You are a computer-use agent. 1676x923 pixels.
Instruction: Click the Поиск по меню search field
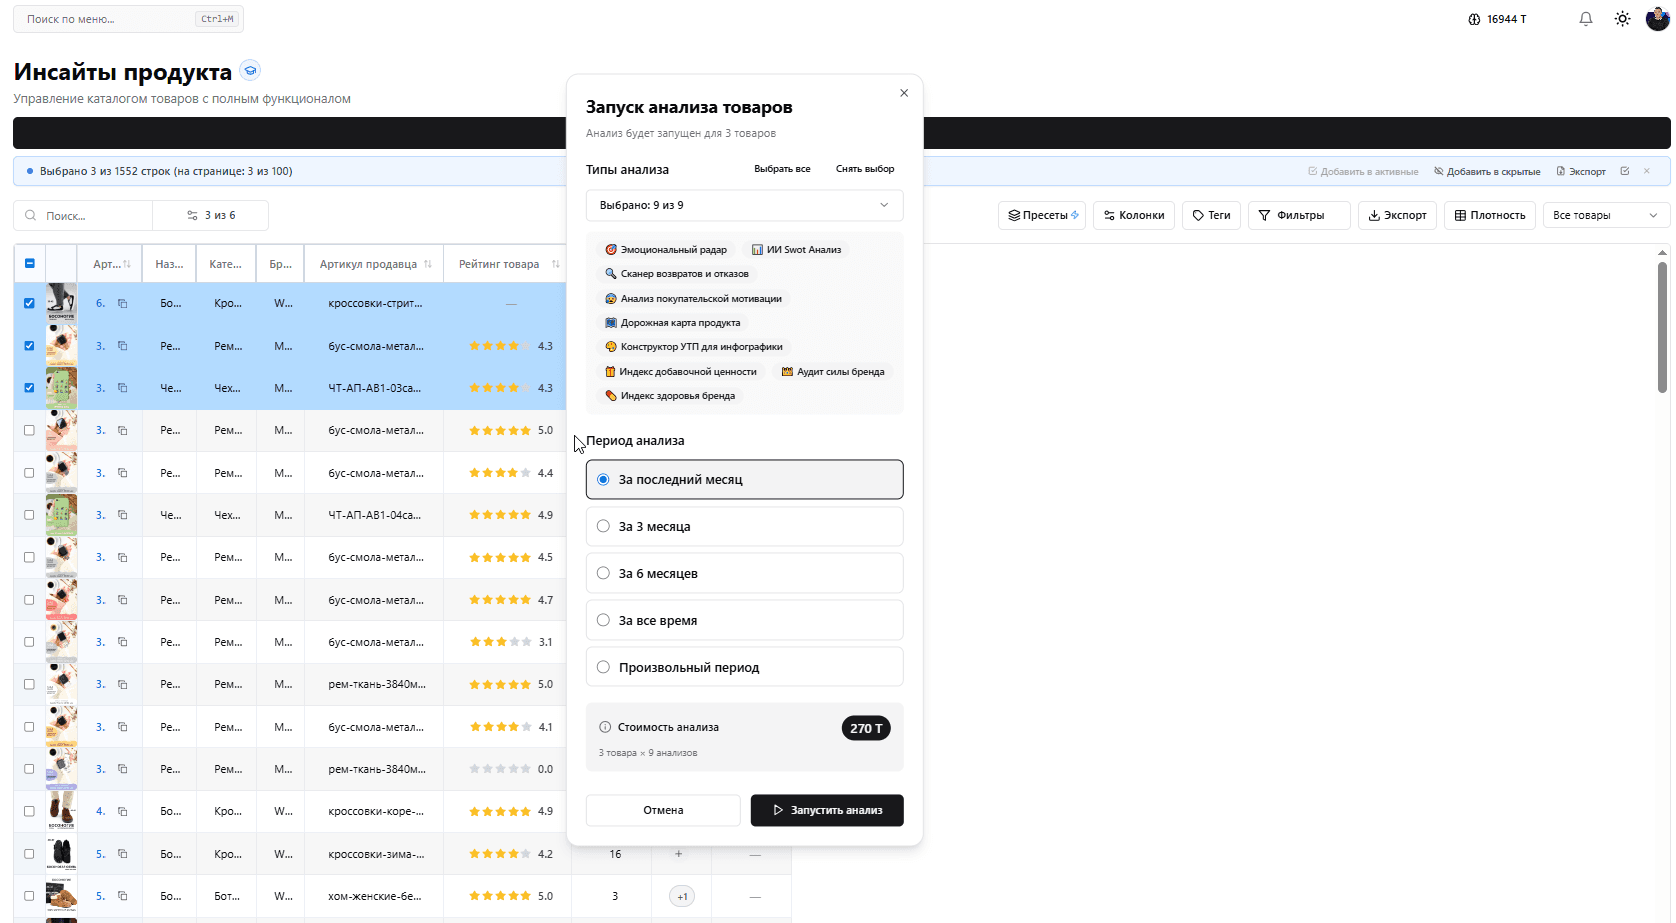110,19
